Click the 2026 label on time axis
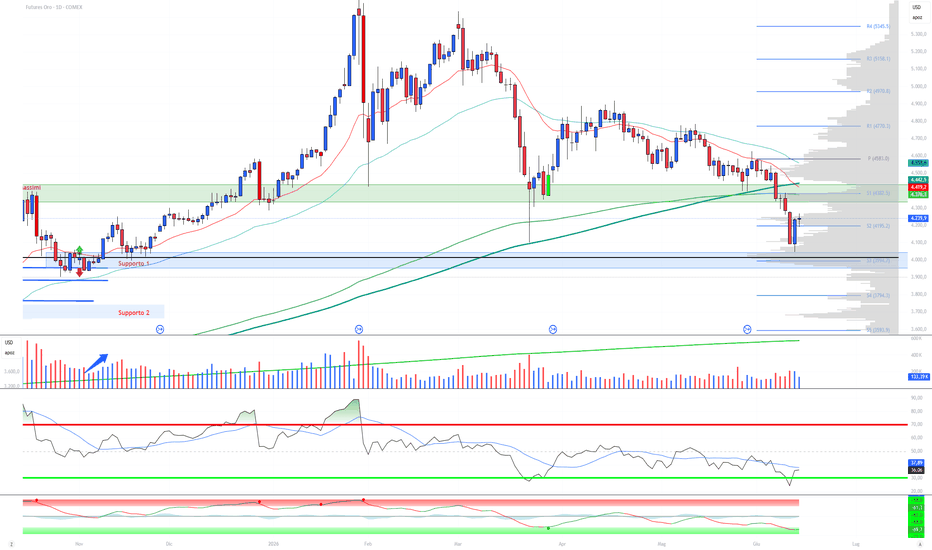Screen dimensions: 932x550 point(273,544)
